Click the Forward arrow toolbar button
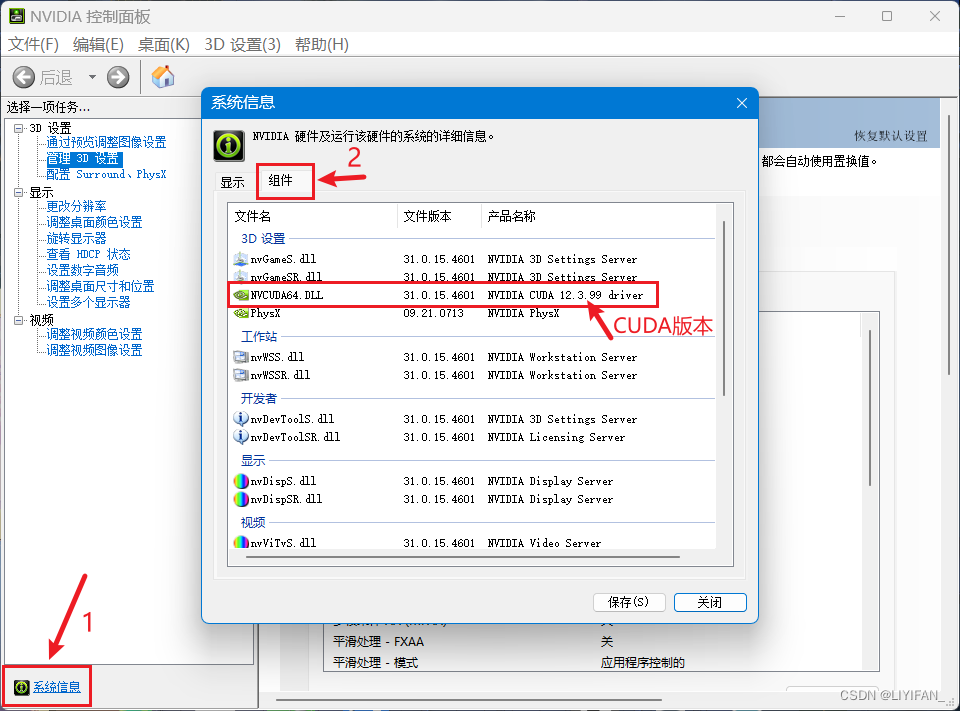Screen dimensions: 960x711 118,77
